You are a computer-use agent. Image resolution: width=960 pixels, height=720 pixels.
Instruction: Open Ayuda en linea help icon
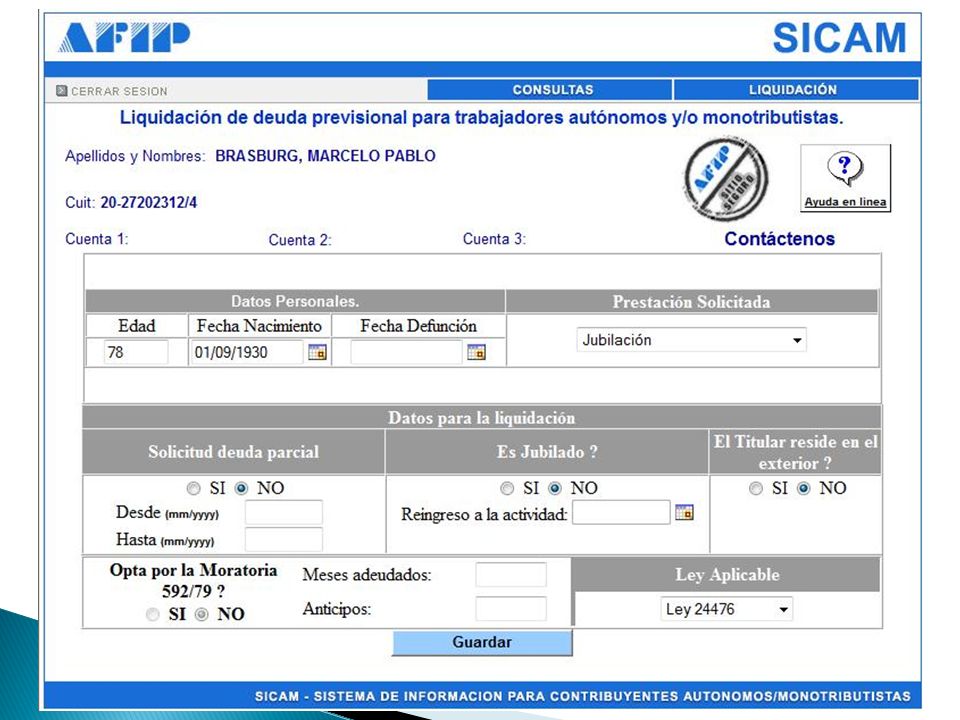(845, 168)
